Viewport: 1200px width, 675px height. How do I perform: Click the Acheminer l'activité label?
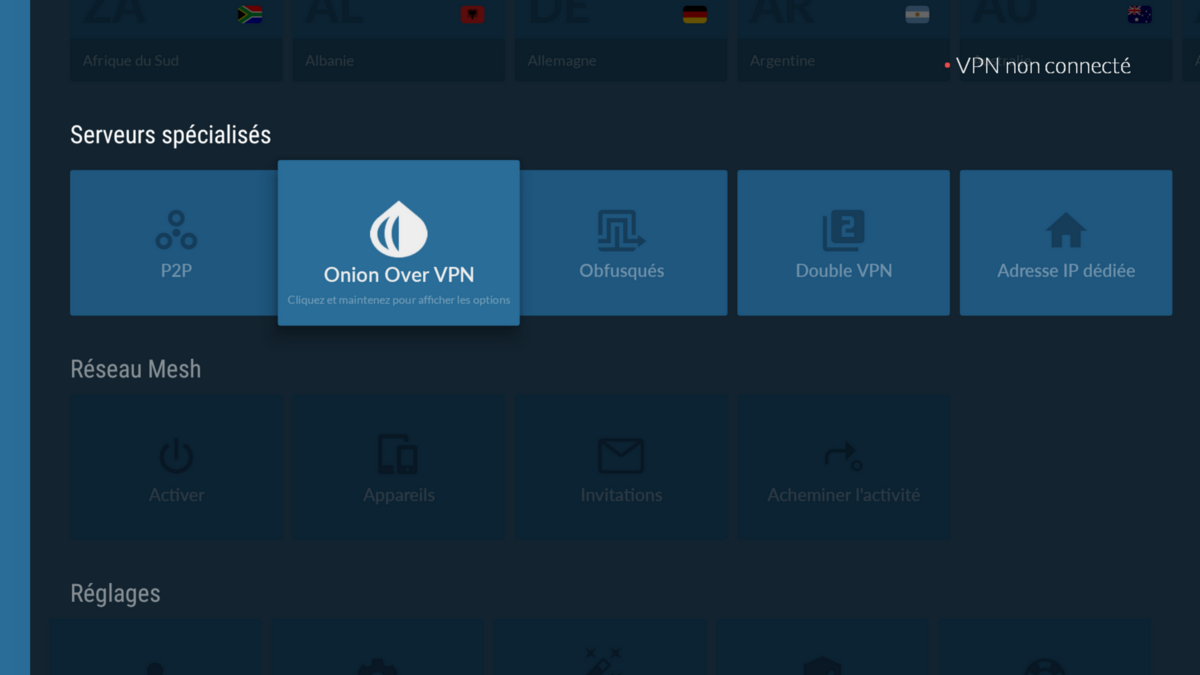[844, 495]
